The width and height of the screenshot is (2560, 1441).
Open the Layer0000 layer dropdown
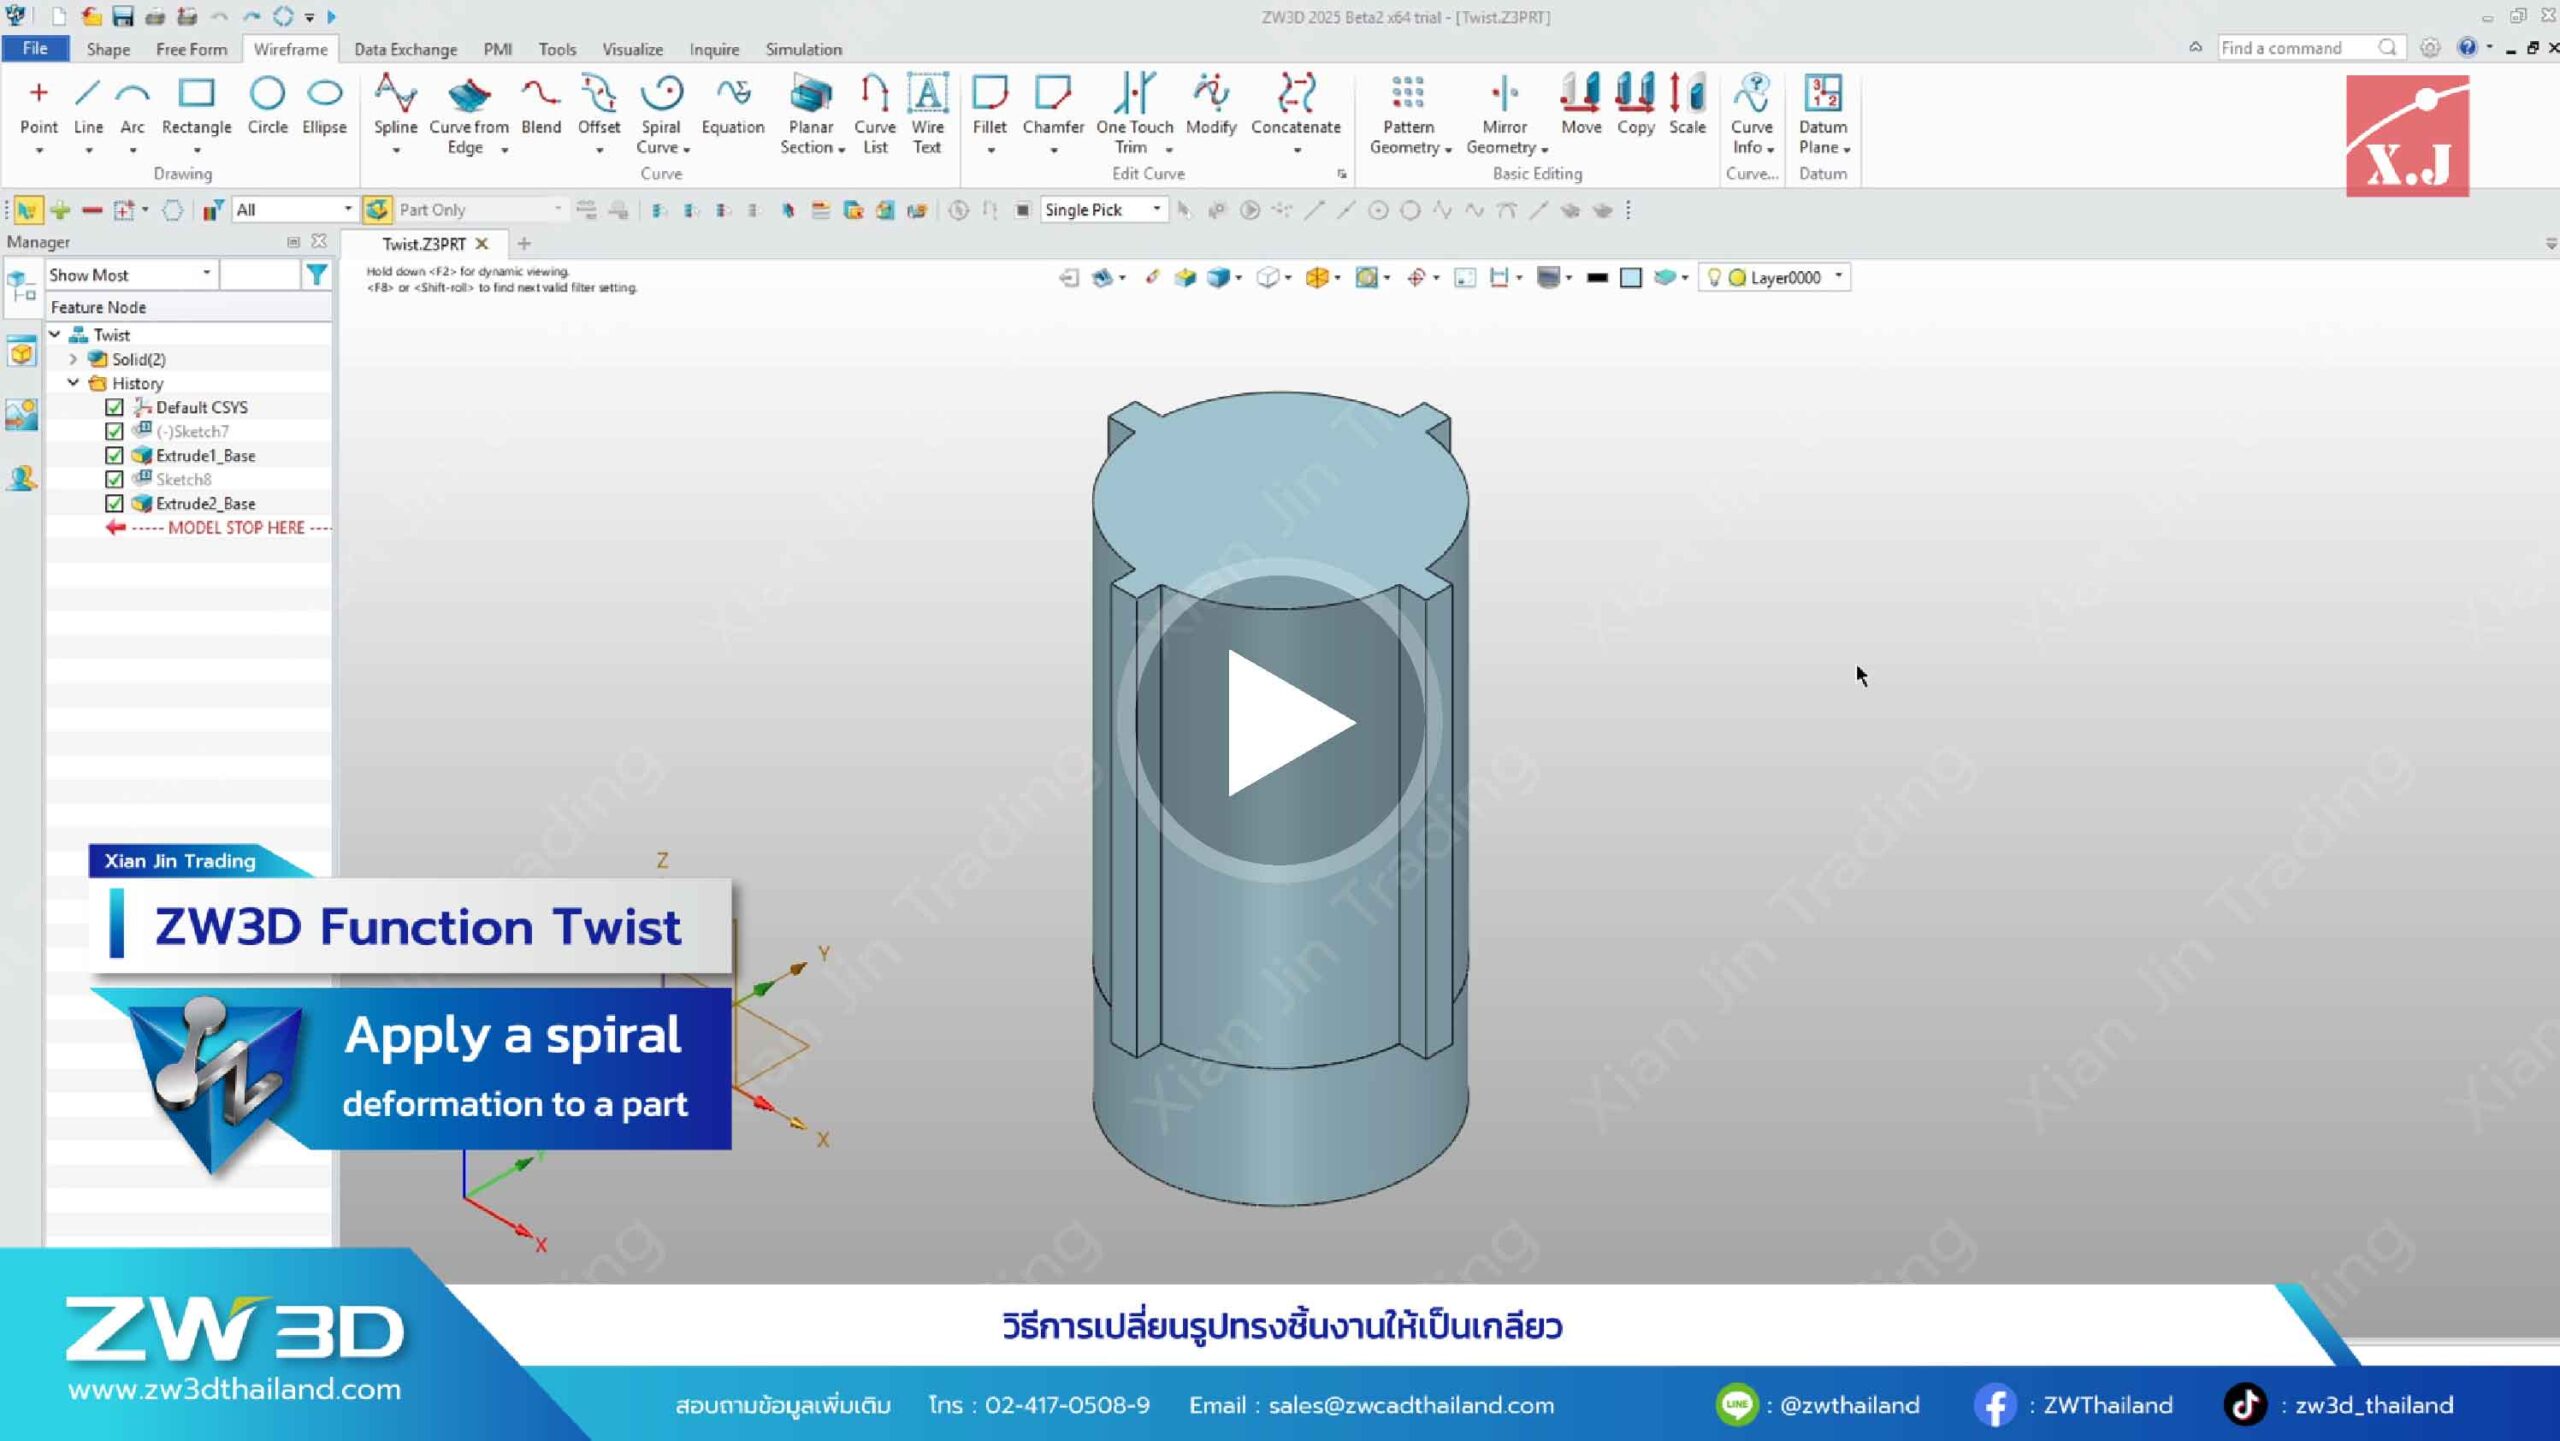click(x=1838, y=277)
